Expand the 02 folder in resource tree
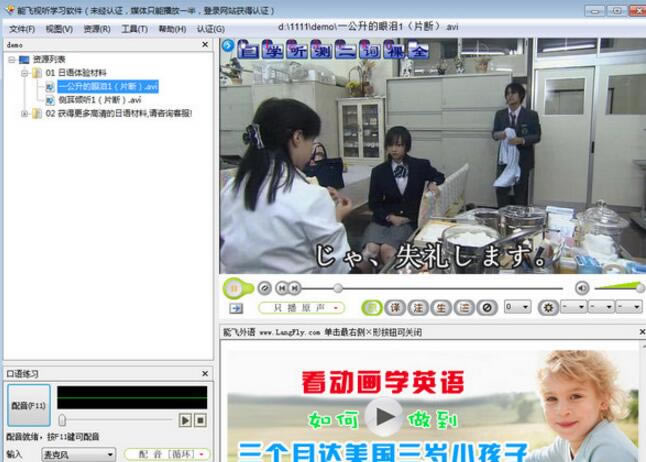 pos(24,113)
